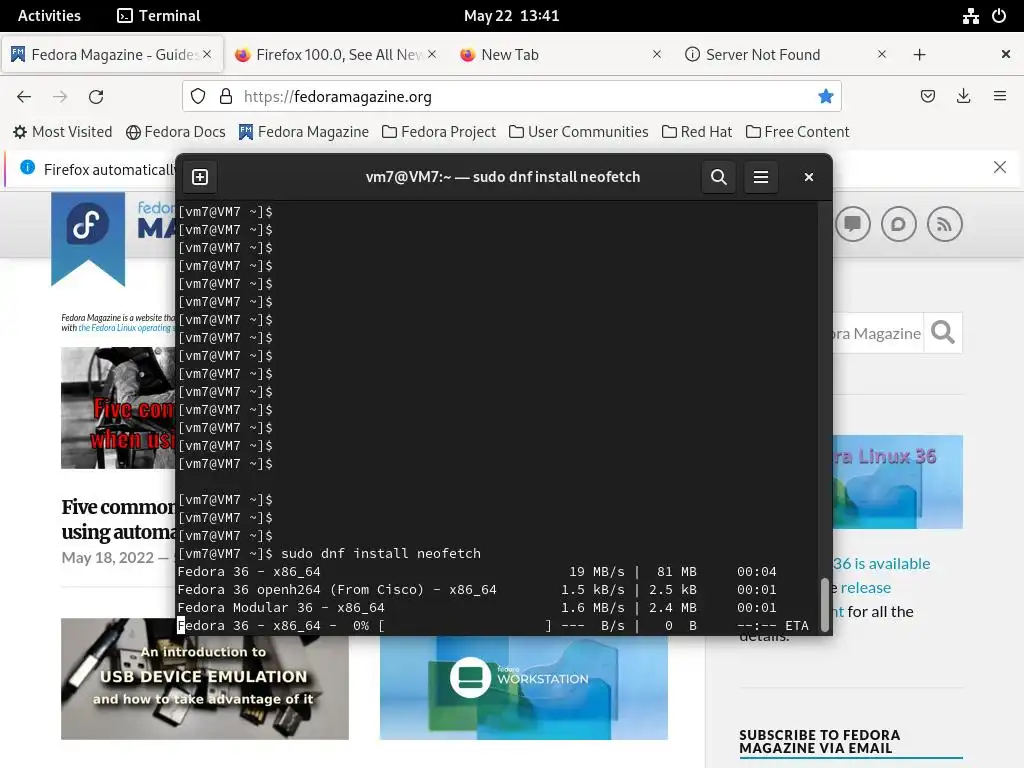The height and width of the screenshot is (768, 1024).
Task: Open a new terminal tab with the plus icon
Action: (x=200, y=177)
